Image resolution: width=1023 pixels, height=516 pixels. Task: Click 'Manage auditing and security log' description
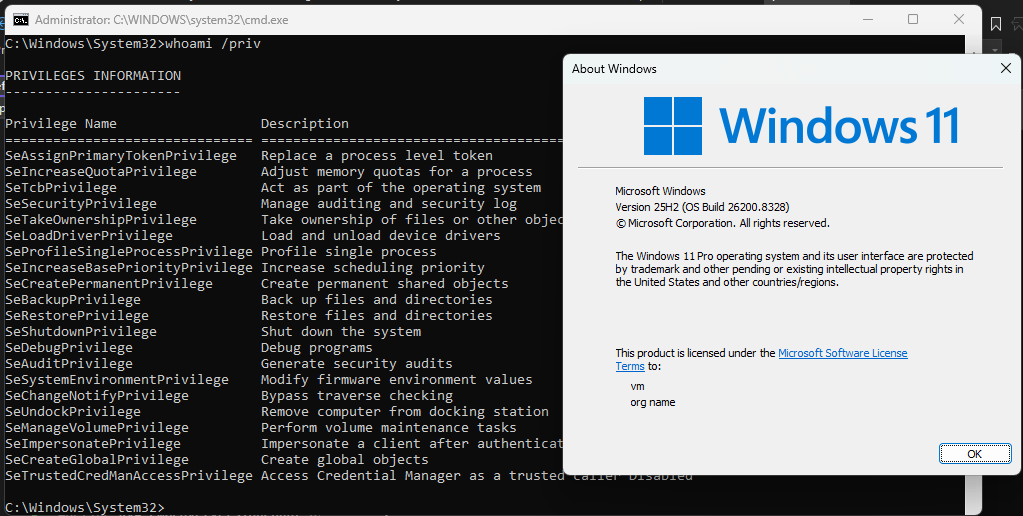[389, 204]
